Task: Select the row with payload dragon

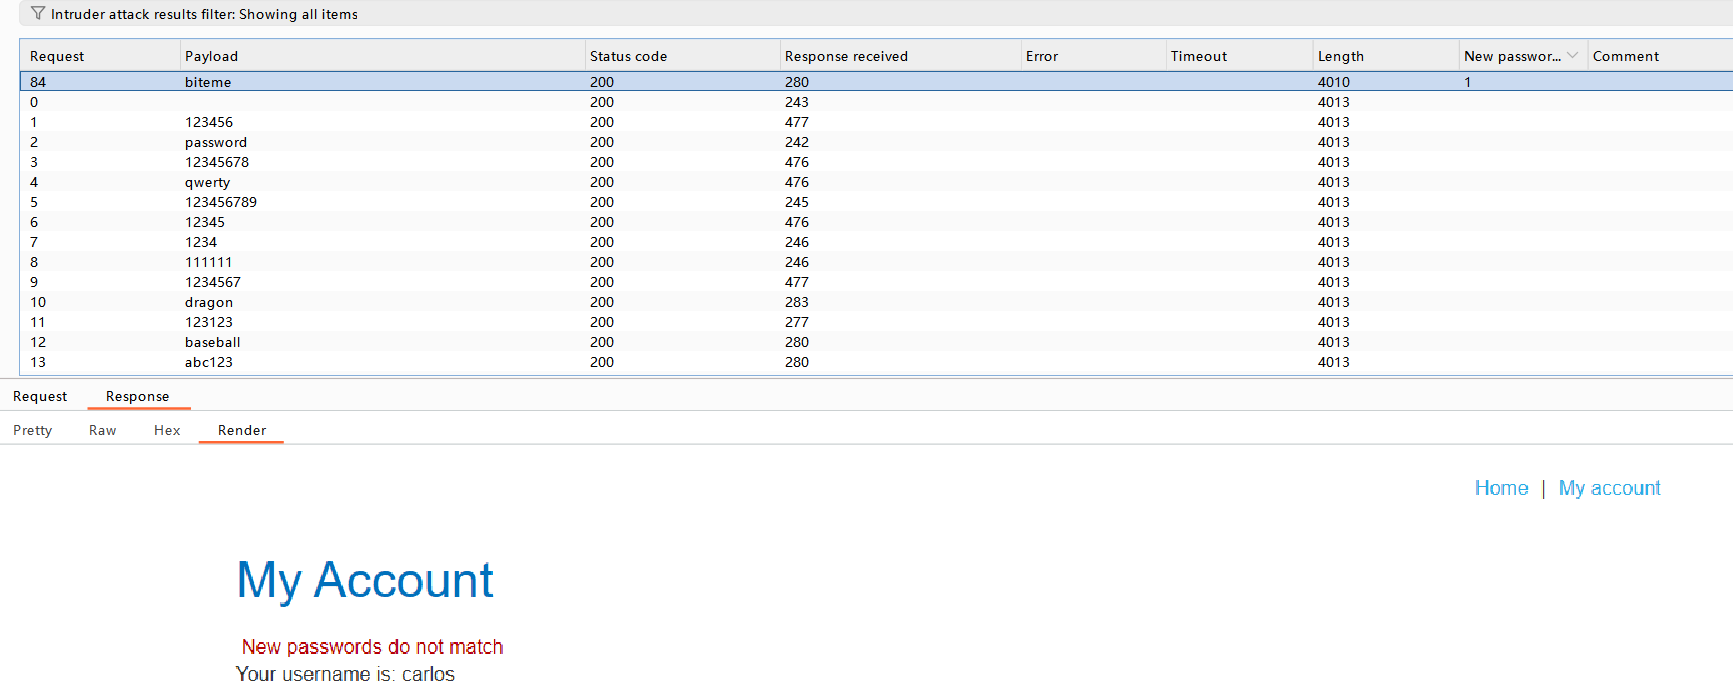Action: (x=209, y=302)
